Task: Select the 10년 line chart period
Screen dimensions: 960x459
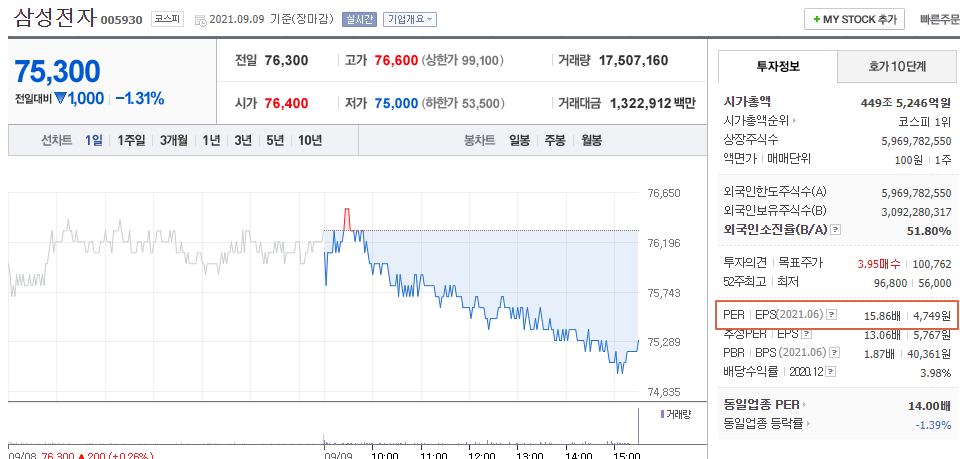Action: 310,140
